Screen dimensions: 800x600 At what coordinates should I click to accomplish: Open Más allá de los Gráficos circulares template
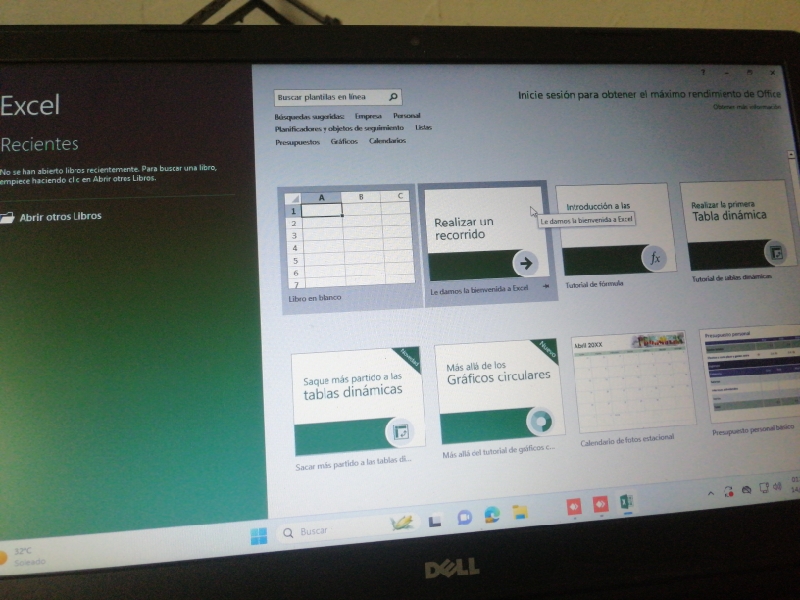point(500,398)
